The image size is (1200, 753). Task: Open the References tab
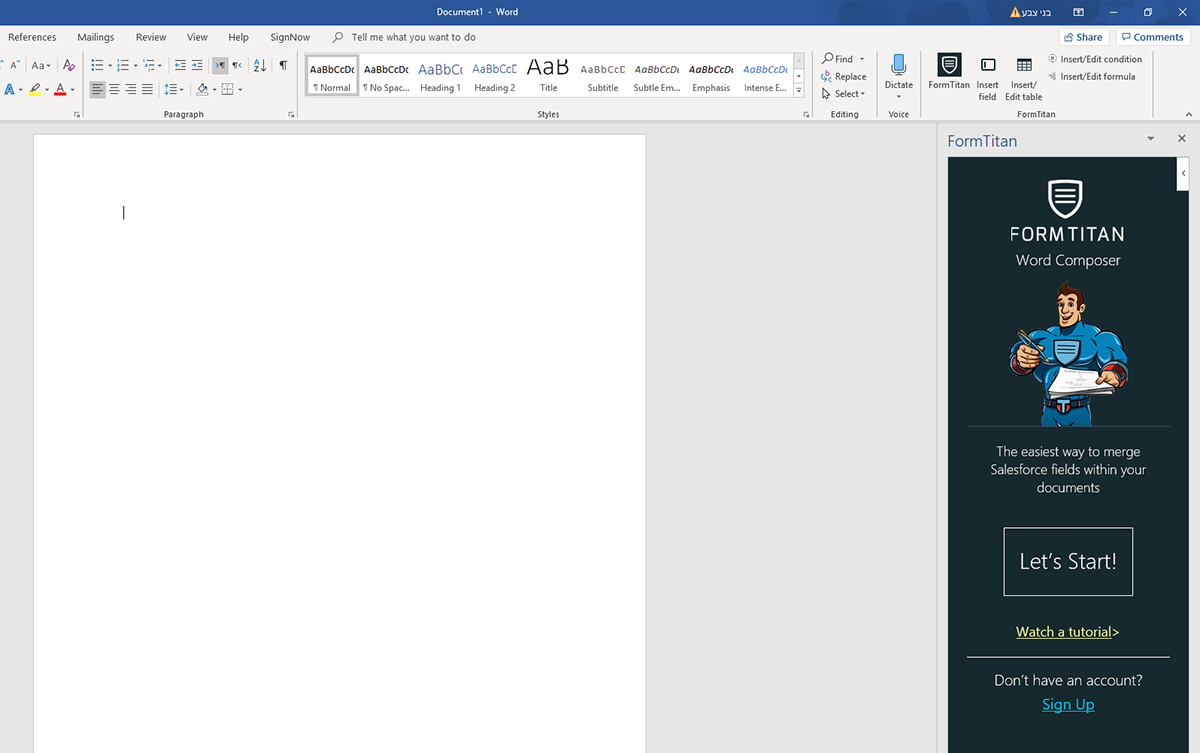coord(32,37)
